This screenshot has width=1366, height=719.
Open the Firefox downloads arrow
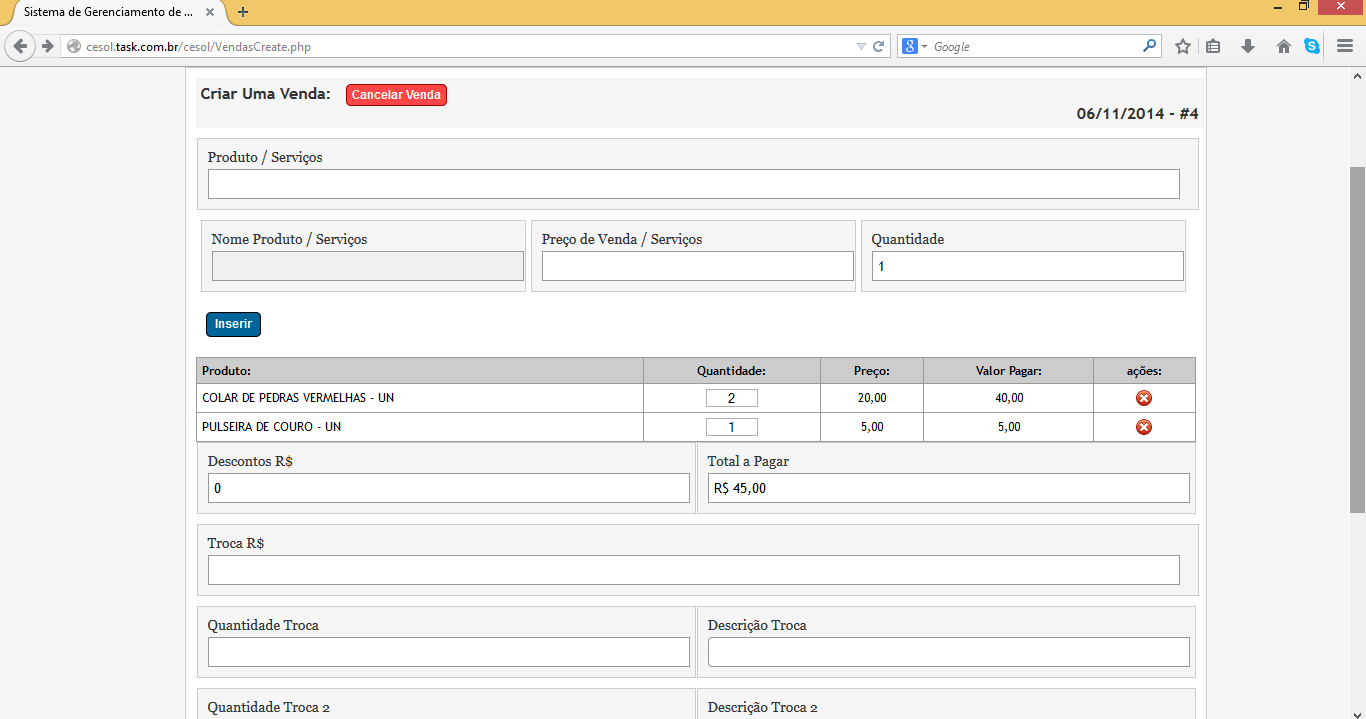(1248, 46)
